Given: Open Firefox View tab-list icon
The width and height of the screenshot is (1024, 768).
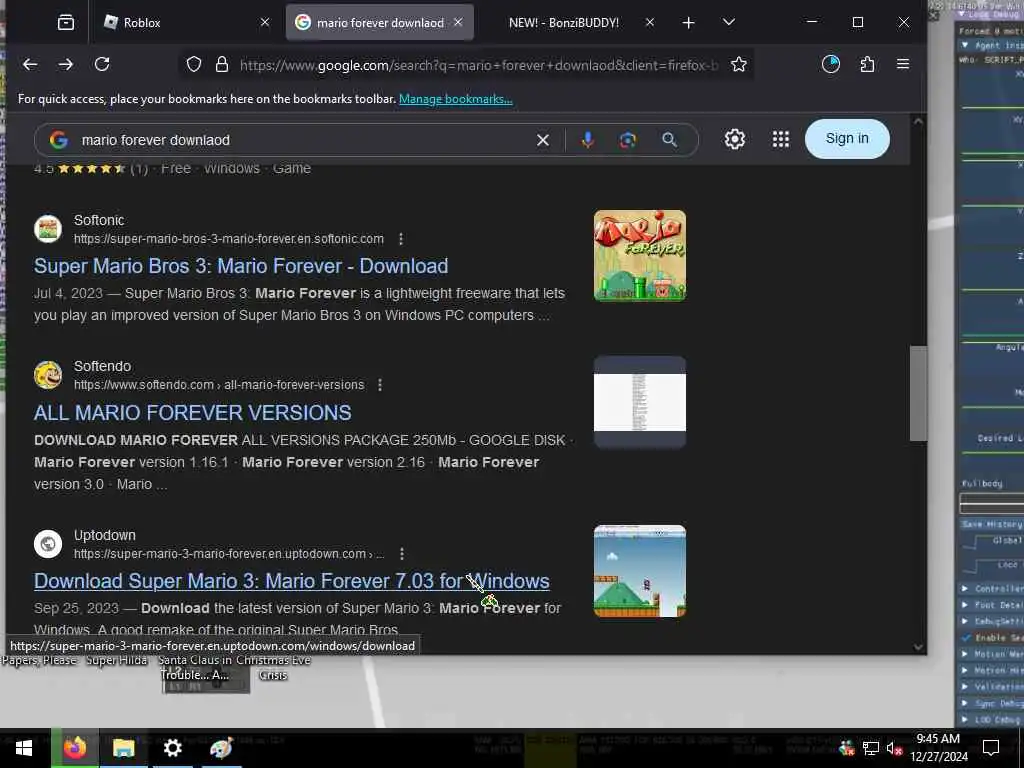Looking at the screenshot, I should click(x=65, y=23).
